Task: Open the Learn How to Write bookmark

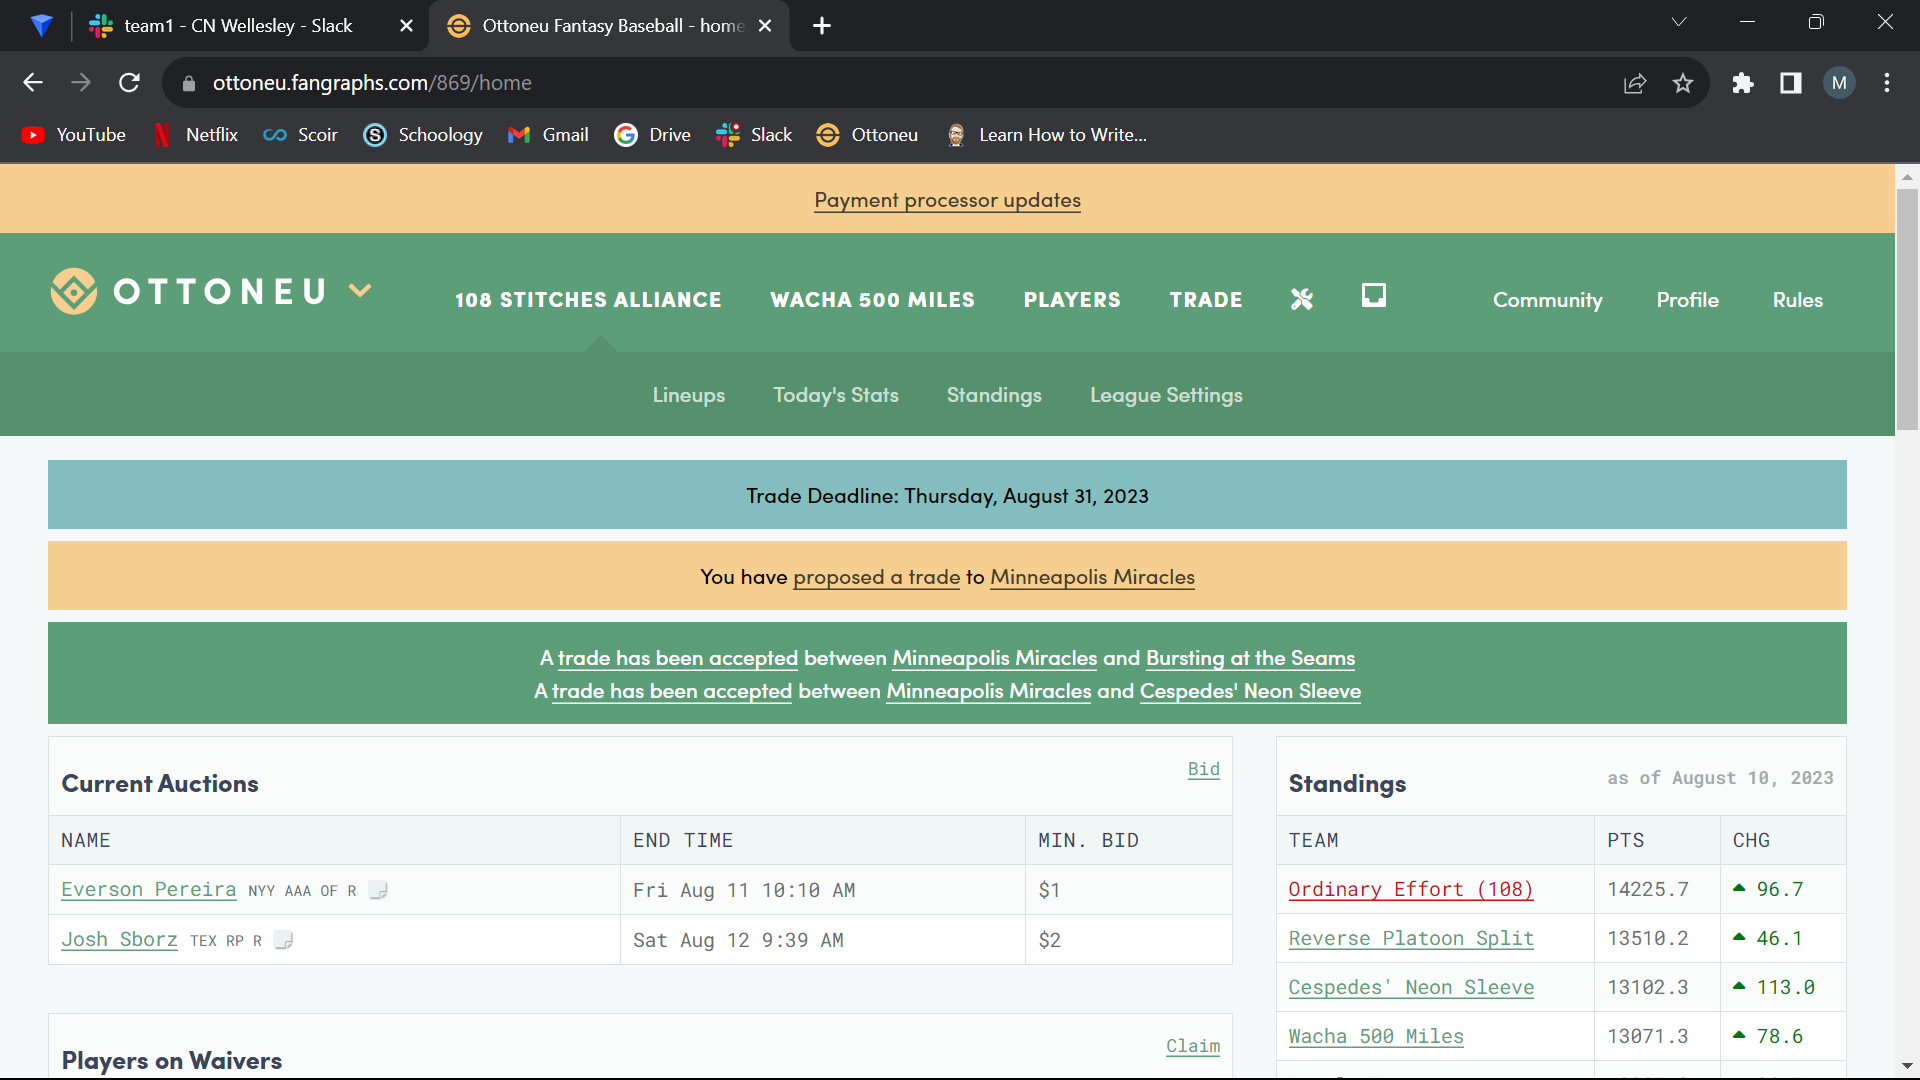Action: tap(1046, 135)
